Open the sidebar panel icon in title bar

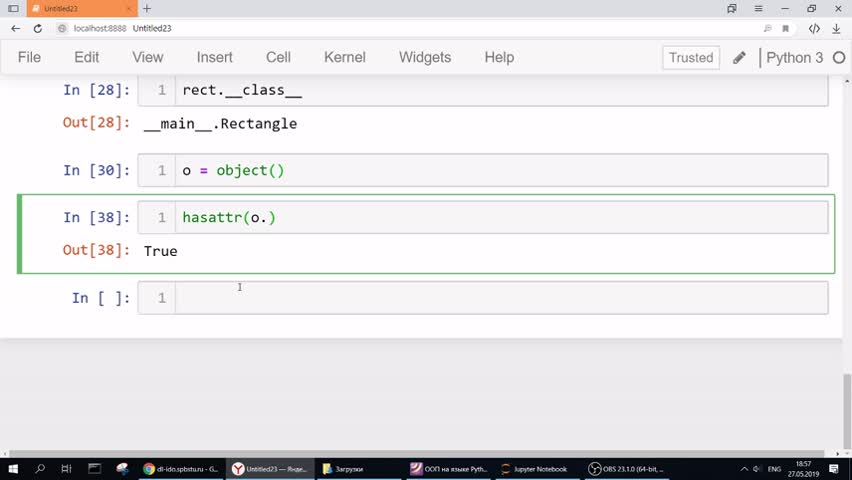pyautogui.click(x=13, y=9)
